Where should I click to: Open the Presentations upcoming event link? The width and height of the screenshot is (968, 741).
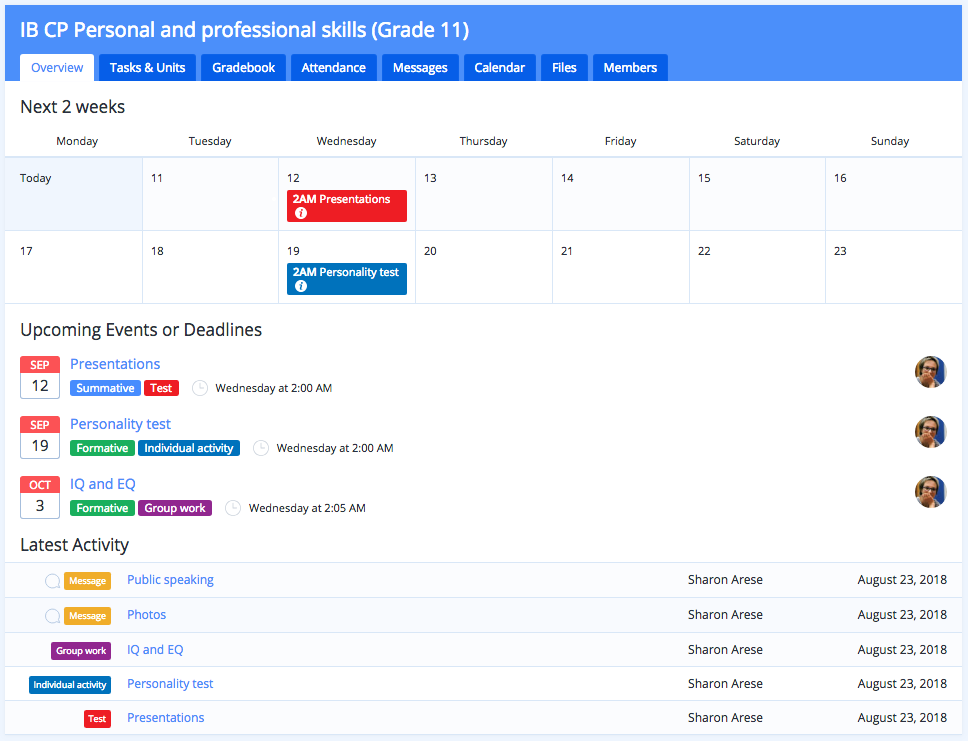(x=115, y=364)
